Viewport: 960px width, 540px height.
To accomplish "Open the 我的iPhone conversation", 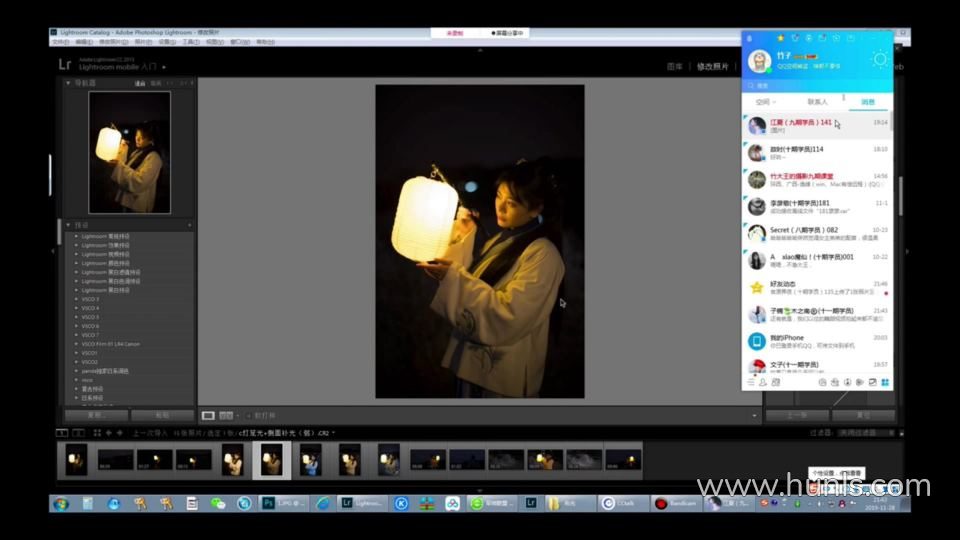I will click(817, 341).
